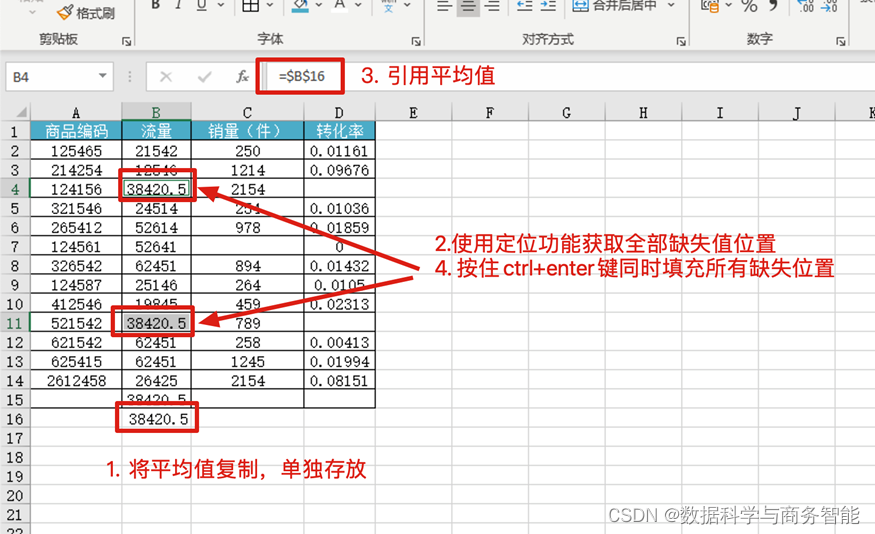
Task: Apply the fill color bucket
Action: (300, 5)
